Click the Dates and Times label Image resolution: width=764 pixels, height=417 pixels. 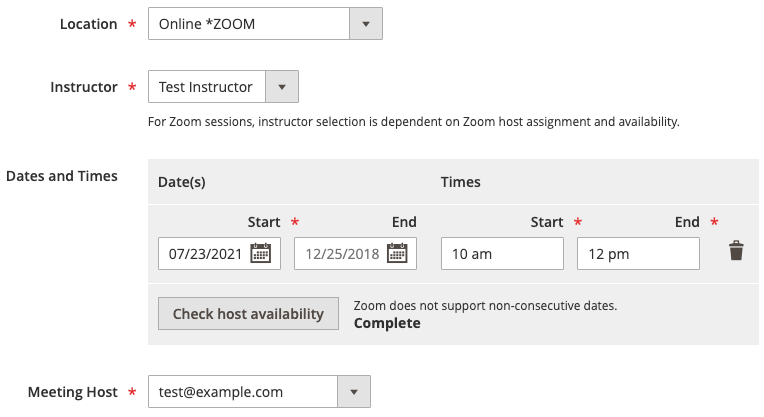pyautogui.click(x=62, y=176)
